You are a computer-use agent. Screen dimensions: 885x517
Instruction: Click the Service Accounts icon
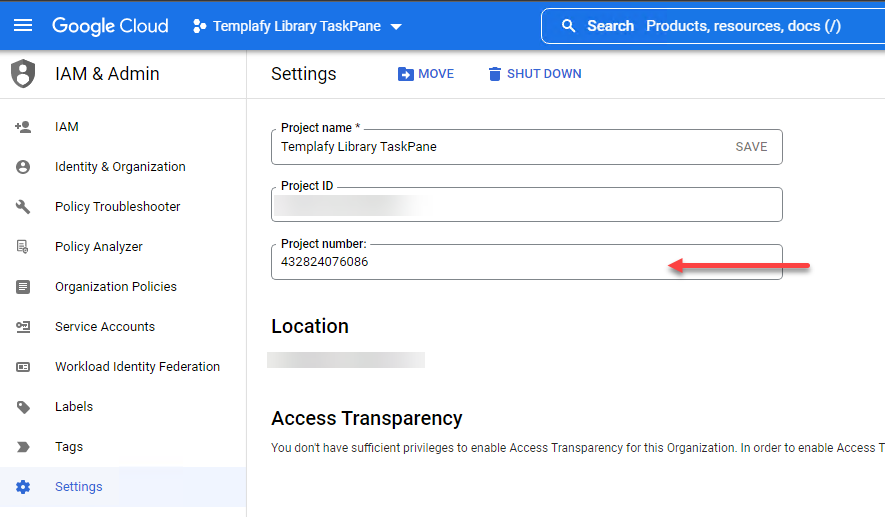[23, 327]
